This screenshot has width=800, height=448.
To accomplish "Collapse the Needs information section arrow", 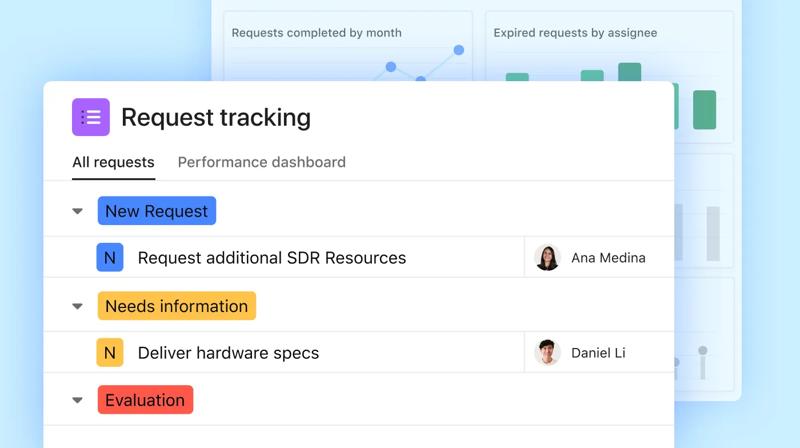I will [77, 306].
